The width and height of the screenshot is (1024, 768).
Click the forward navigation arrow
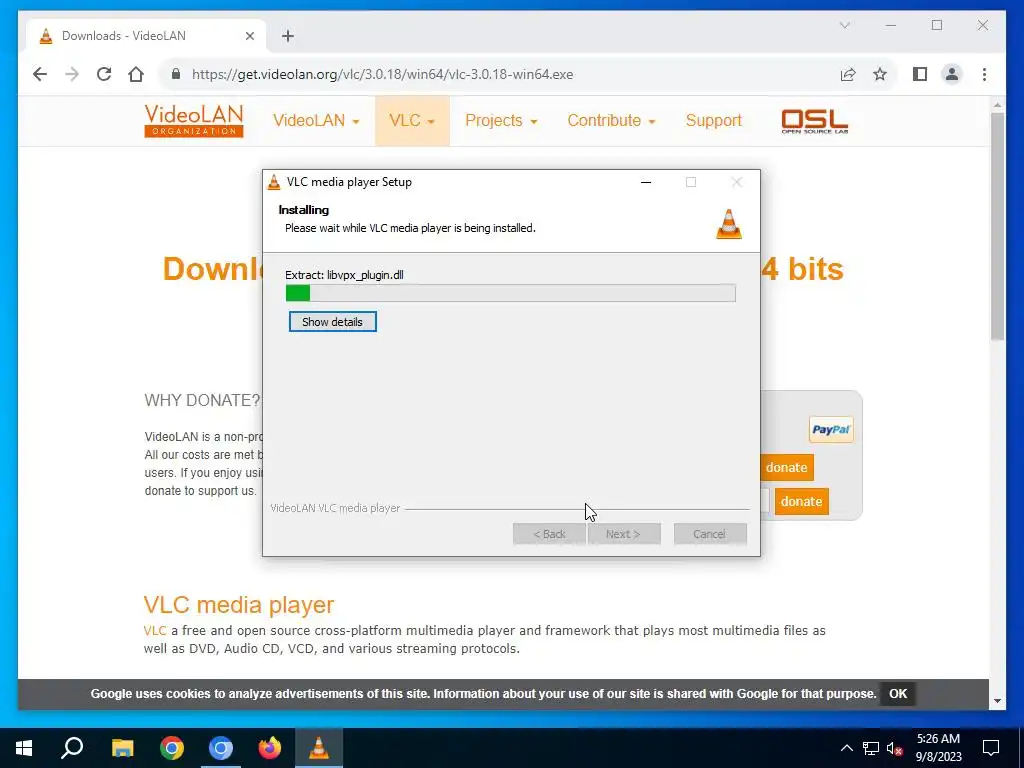click(x=72, y=74)
